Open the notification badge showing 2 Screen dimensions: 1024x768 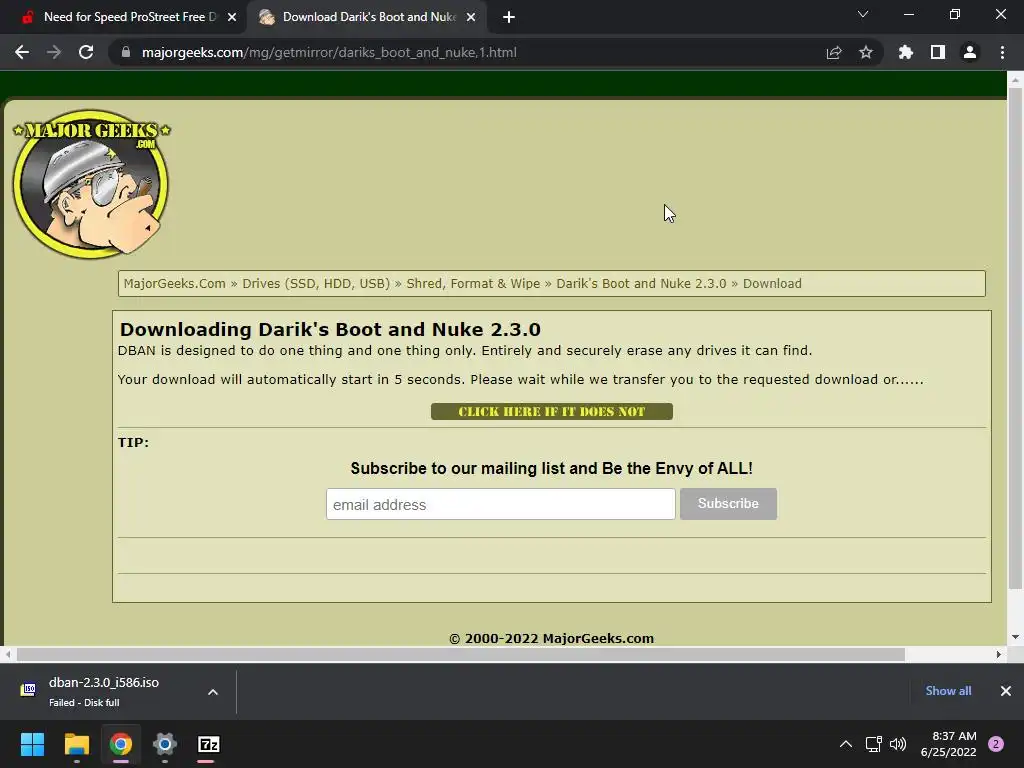point(996,744)
